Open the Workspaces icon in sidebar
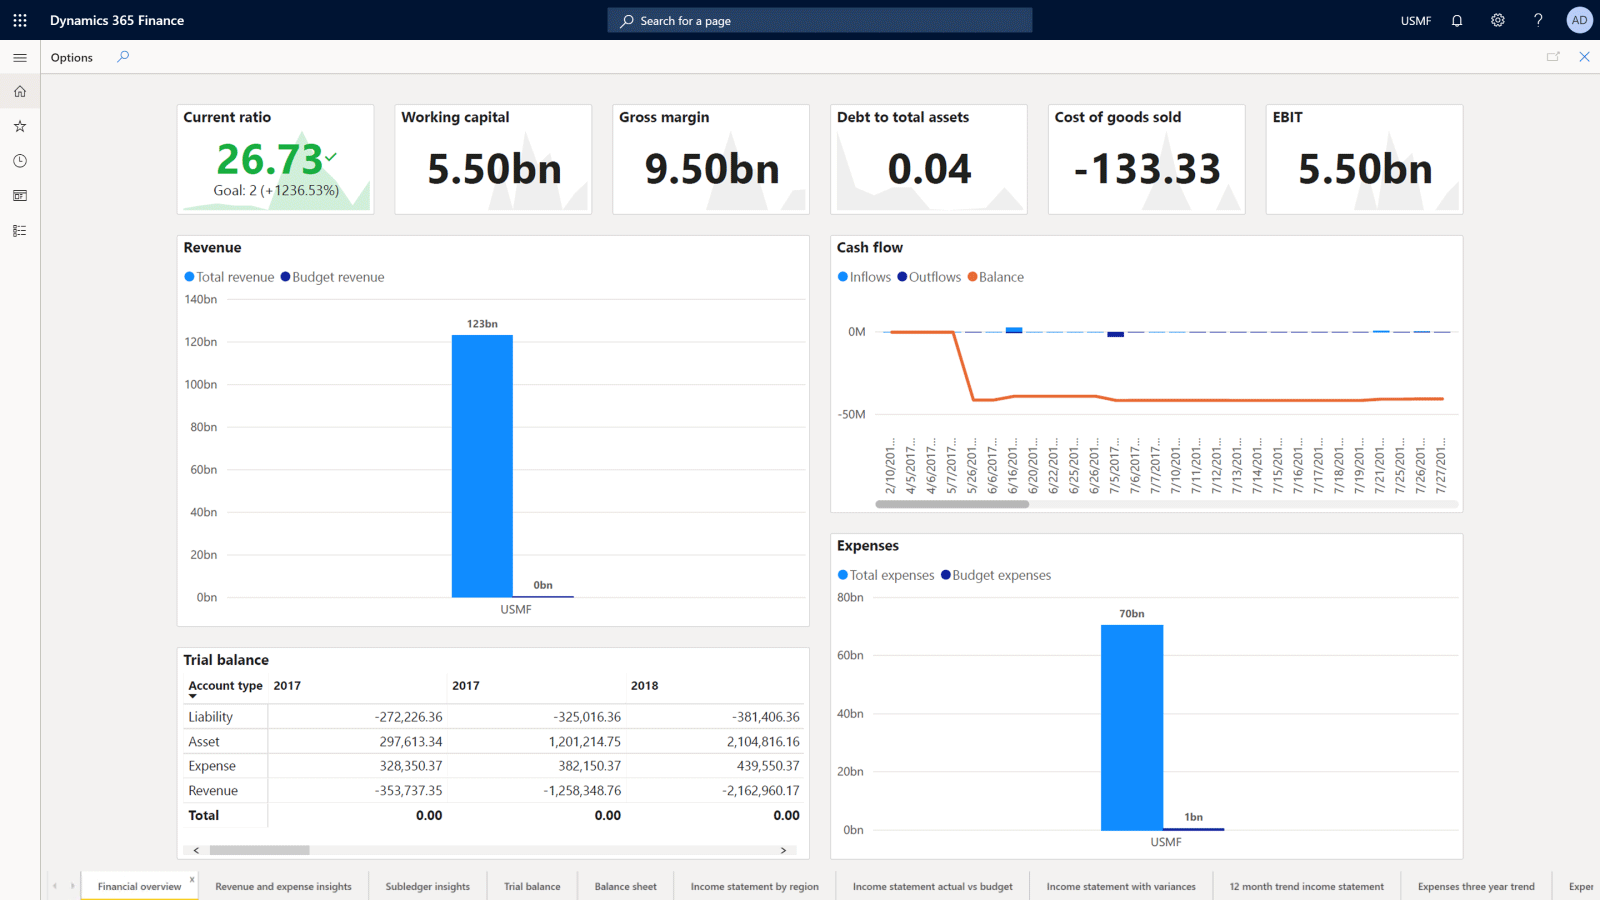Screen dimensions: 1600x900 [19, 195]
